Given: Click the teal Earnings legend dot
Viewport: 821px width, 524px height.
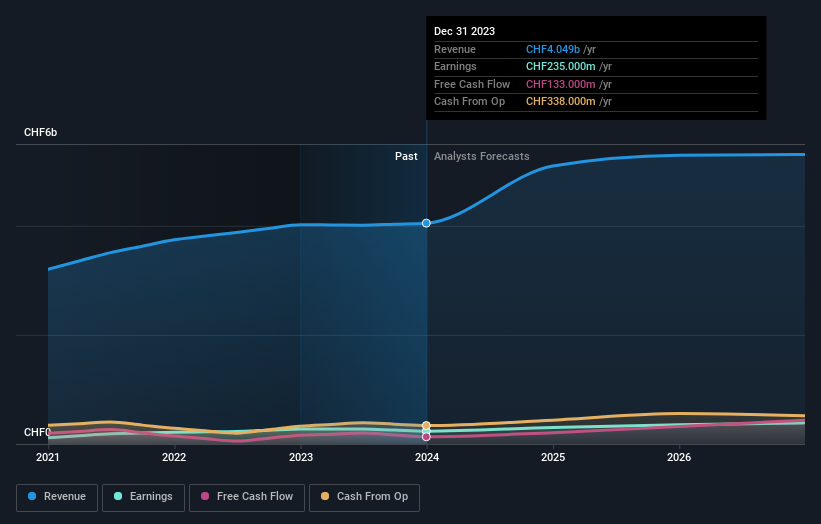Looking at the screenshot, I should pos(118,496).
